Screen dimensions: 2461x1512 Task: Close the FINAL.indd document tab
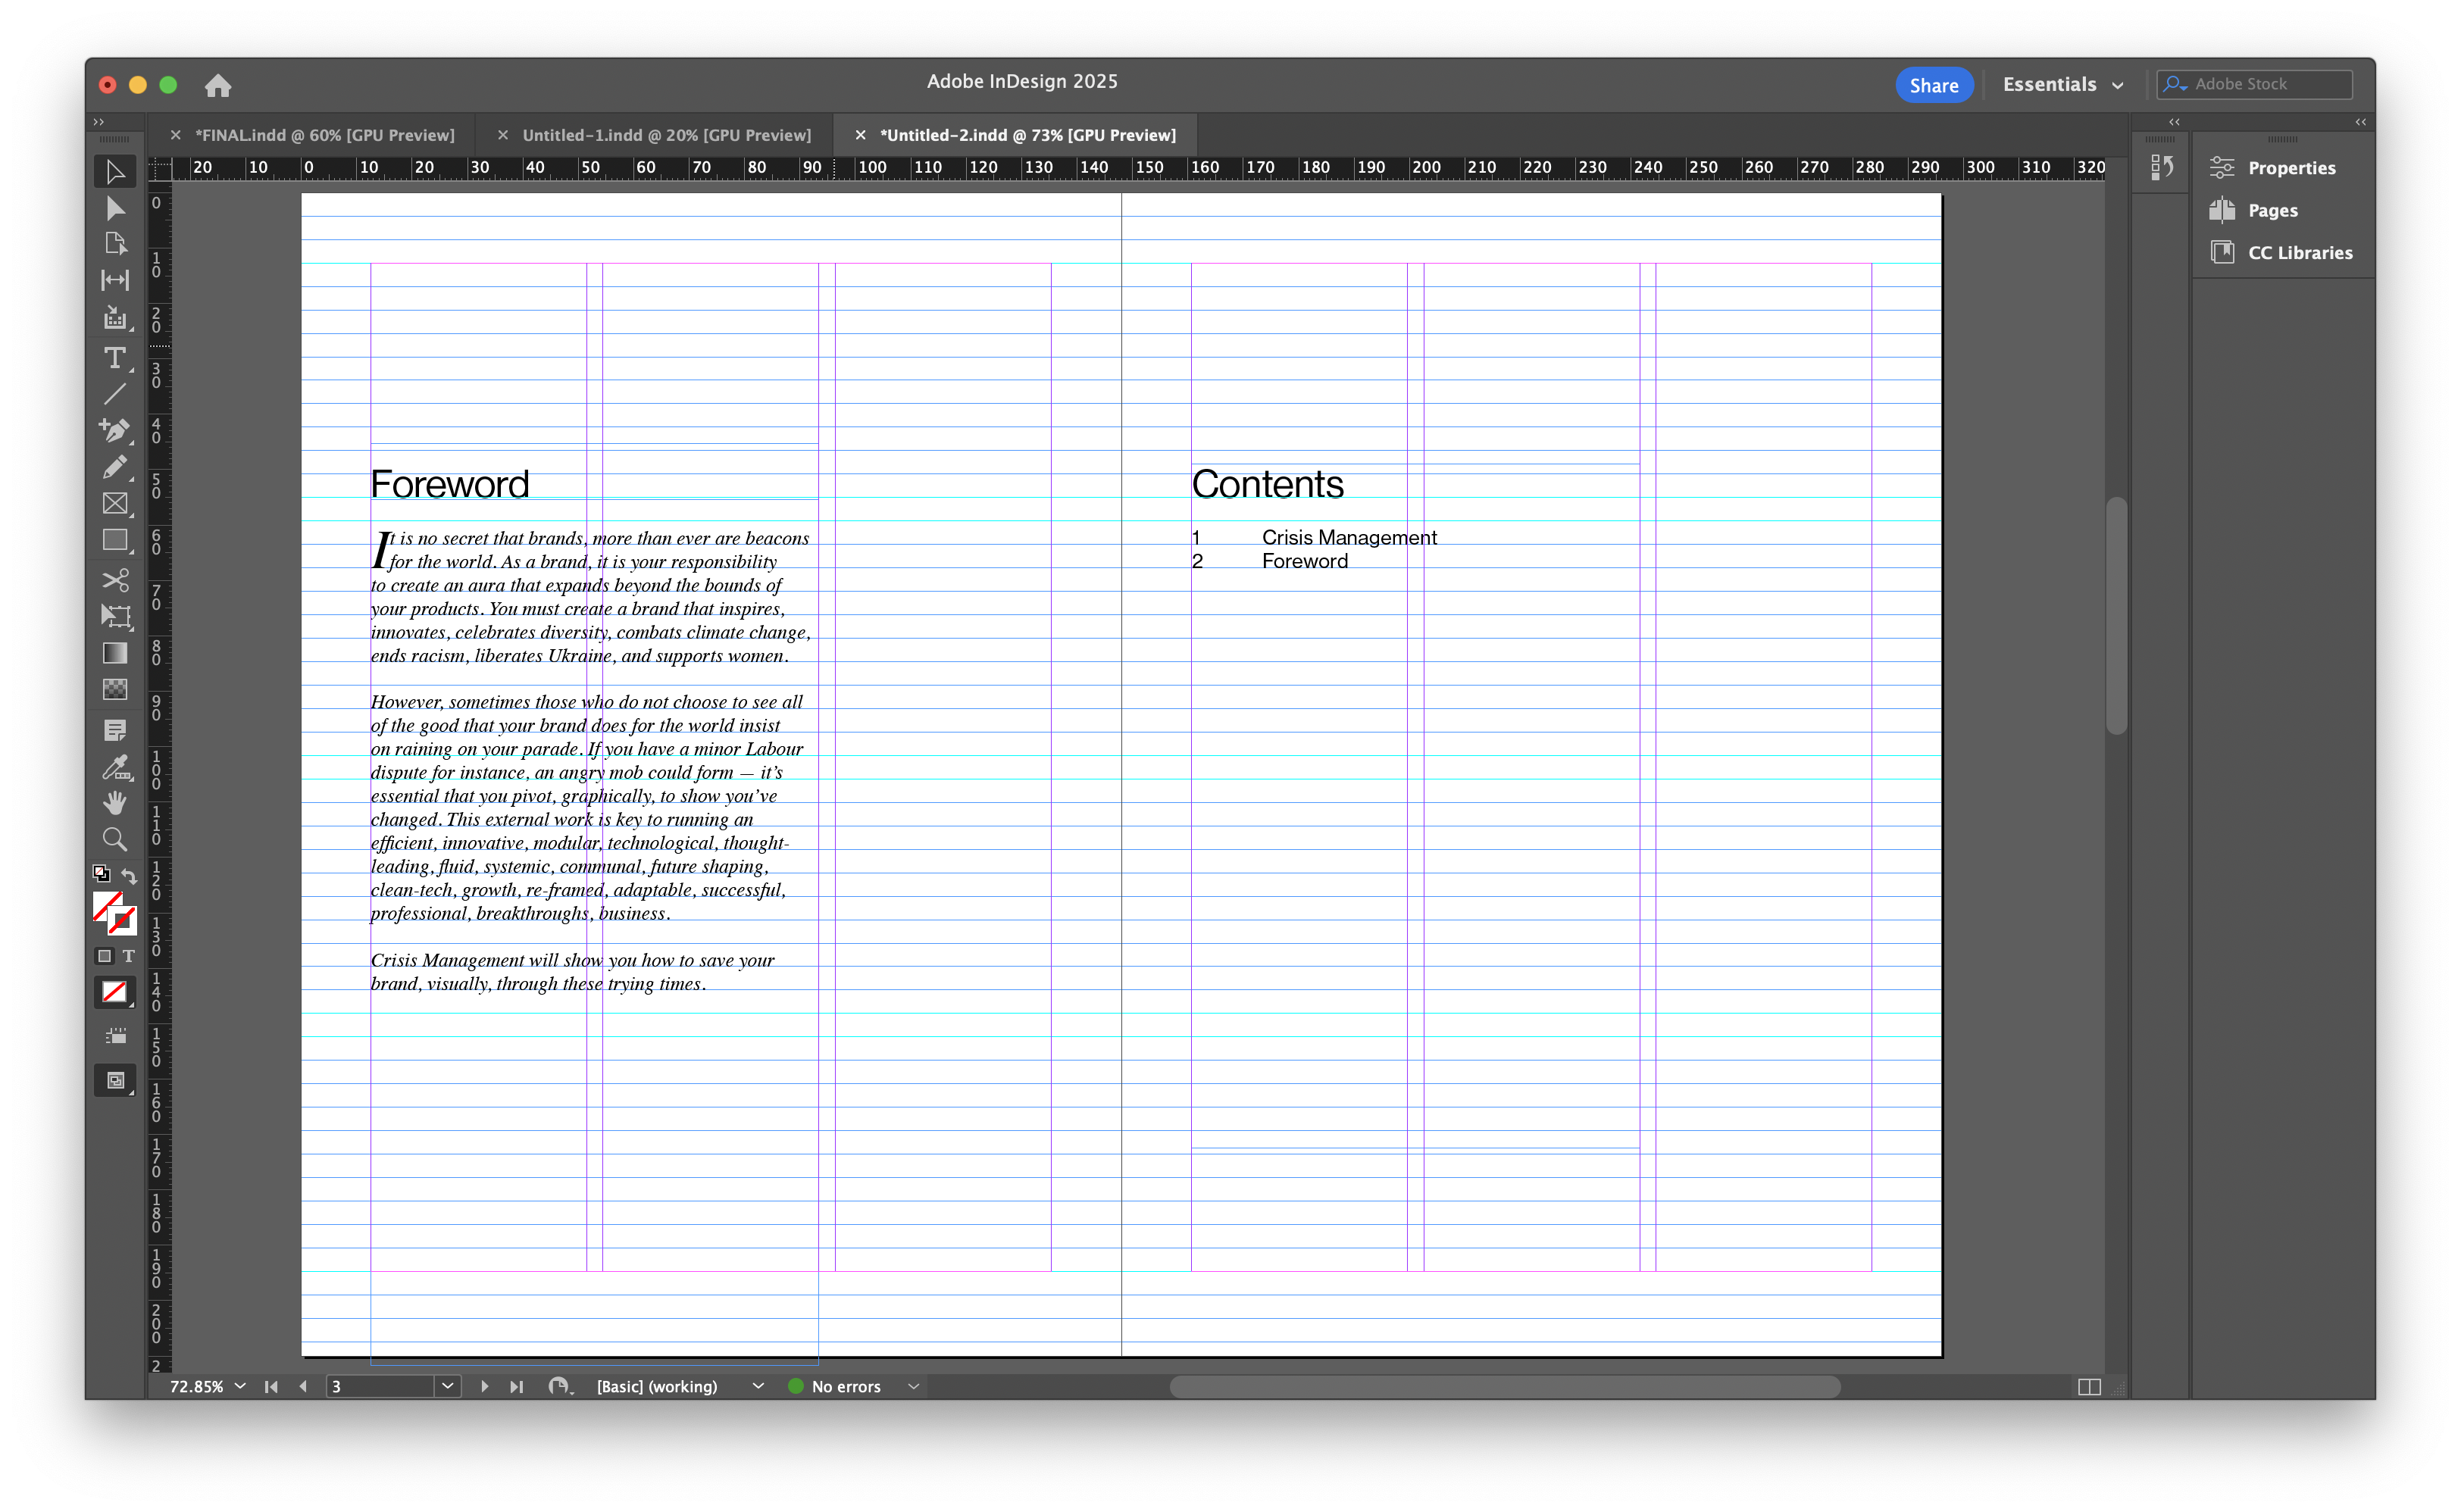175,135
